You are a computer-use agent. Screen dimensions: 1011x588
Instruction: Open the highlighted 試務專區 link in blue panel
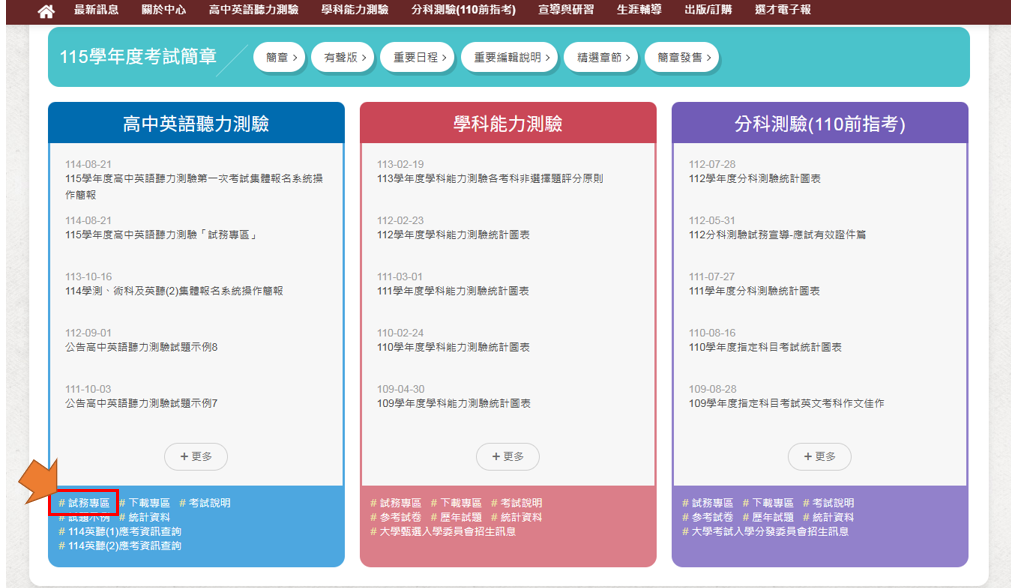tap(88, 503)
